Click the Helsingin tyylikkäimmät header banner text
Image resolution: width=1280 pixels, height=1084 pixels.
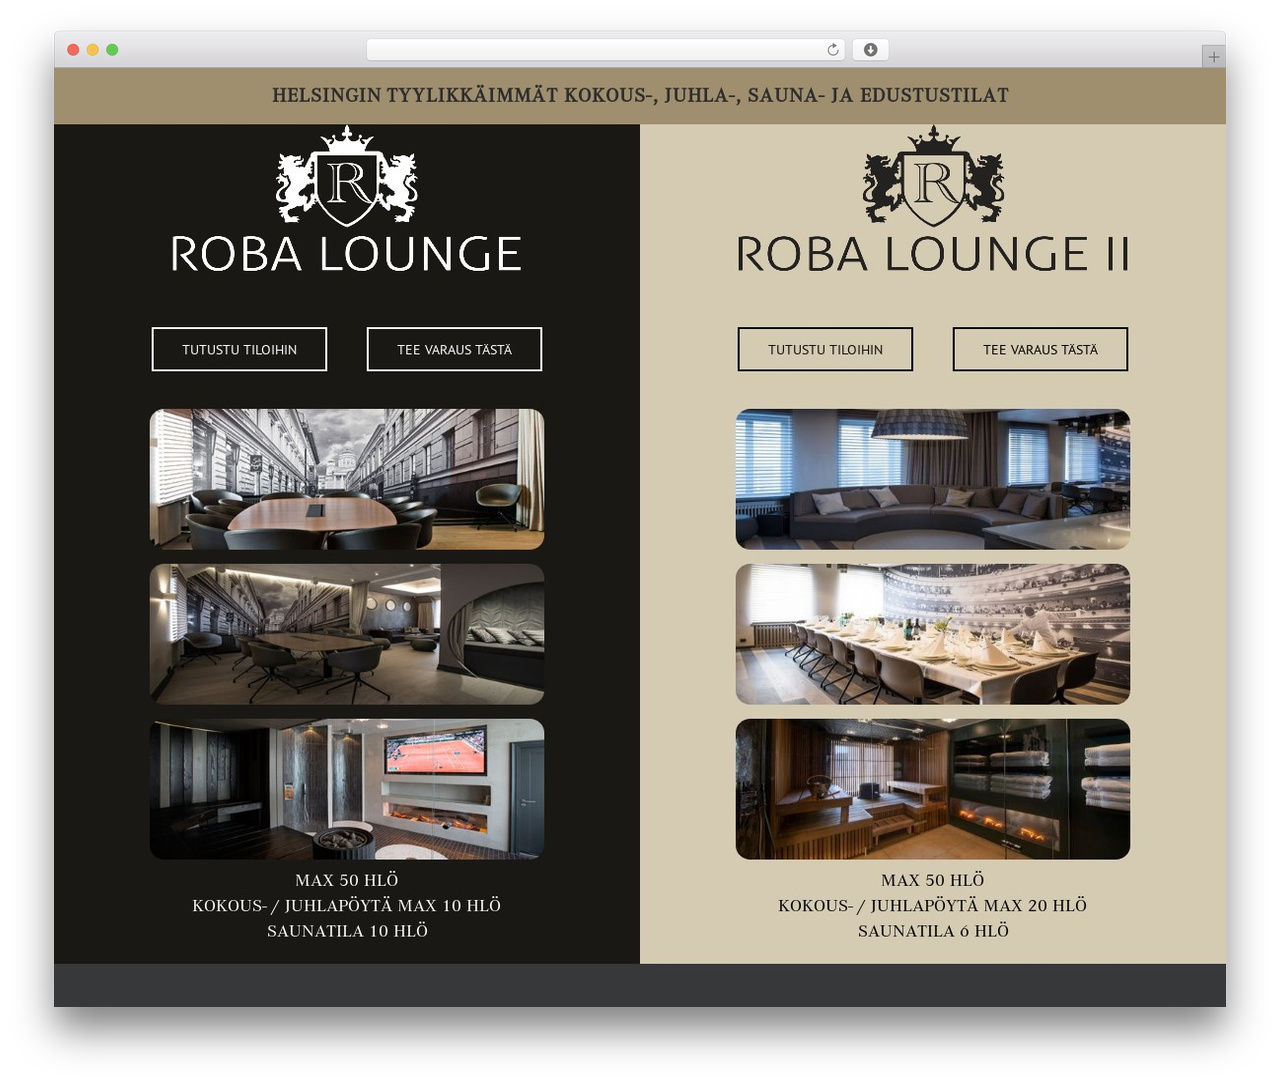(640, 95)
